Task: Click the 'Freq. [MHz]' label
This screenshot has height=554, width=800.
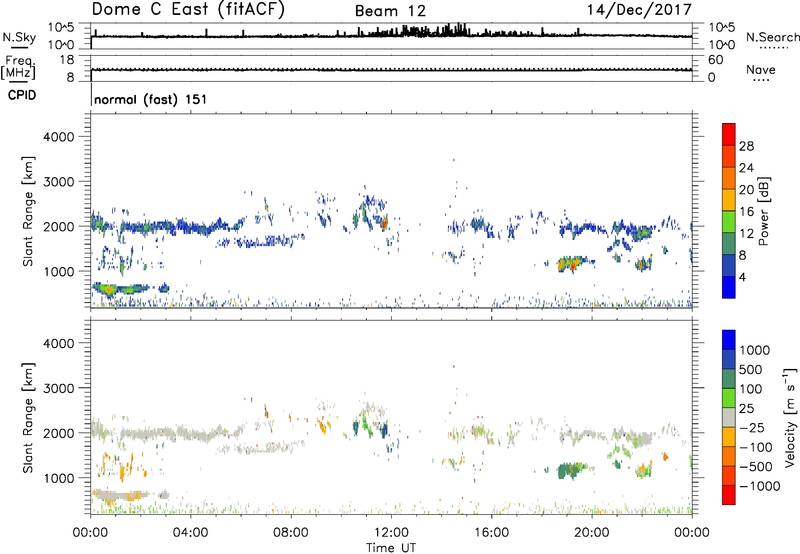Action: click(18, 68)
